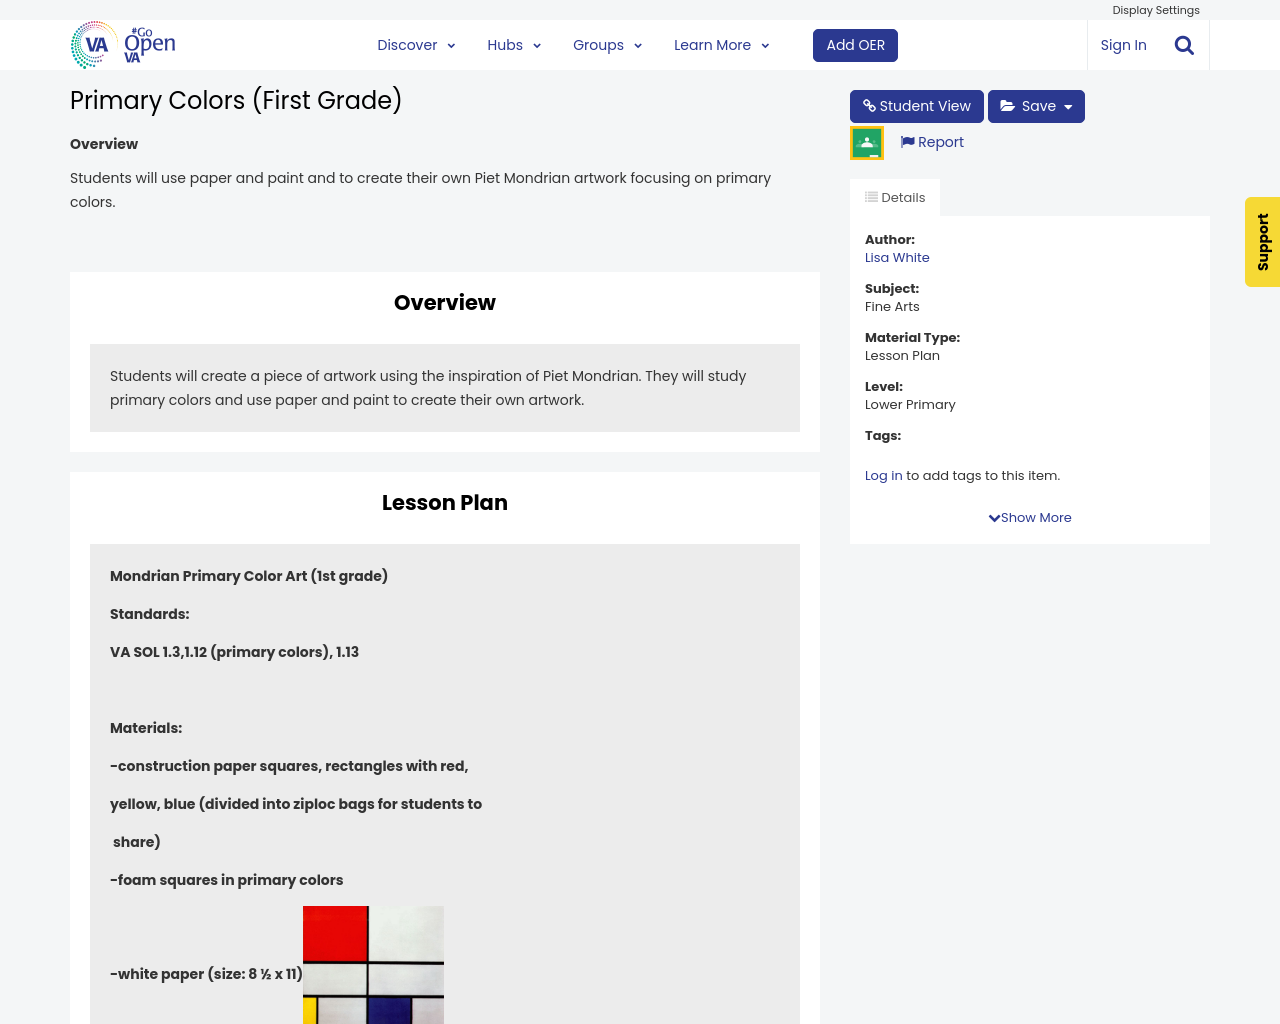Click the Add OER button
The image size is (1280, 1024).
point(855,45)
